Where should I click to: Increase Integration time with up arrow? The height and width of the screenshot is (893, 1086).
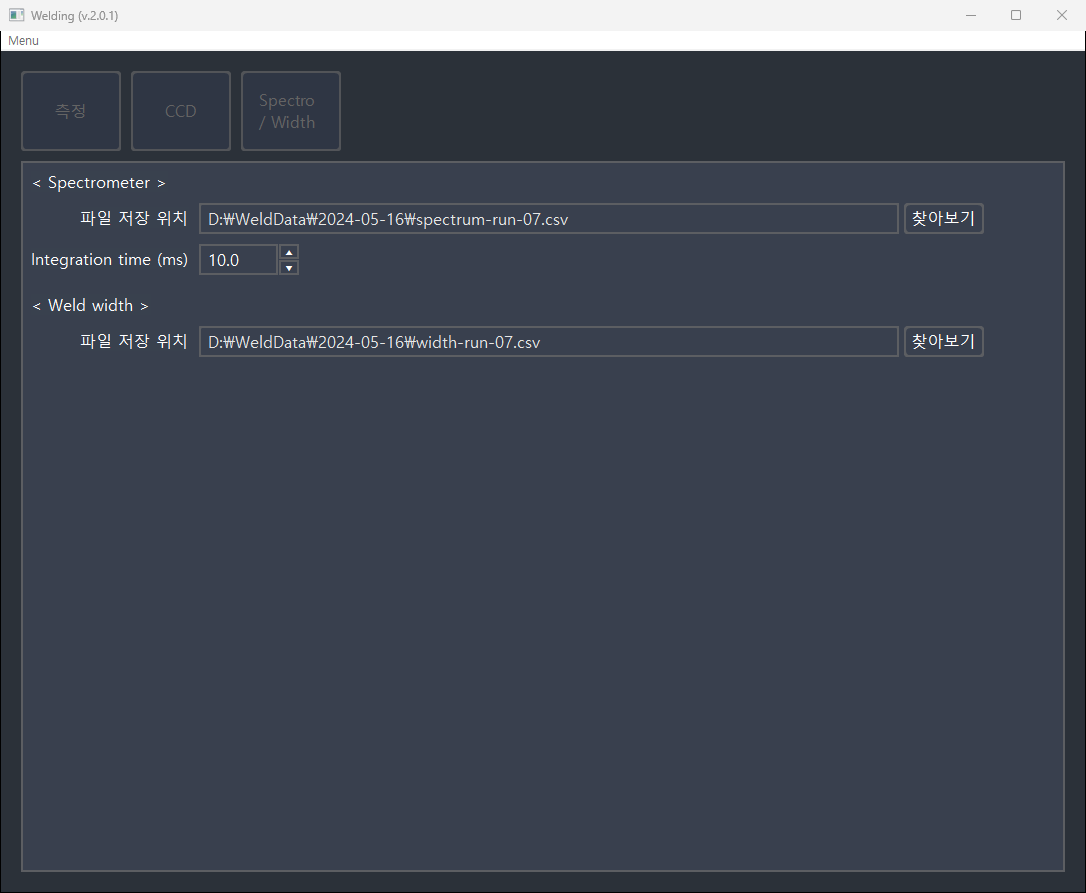(289, 252)
